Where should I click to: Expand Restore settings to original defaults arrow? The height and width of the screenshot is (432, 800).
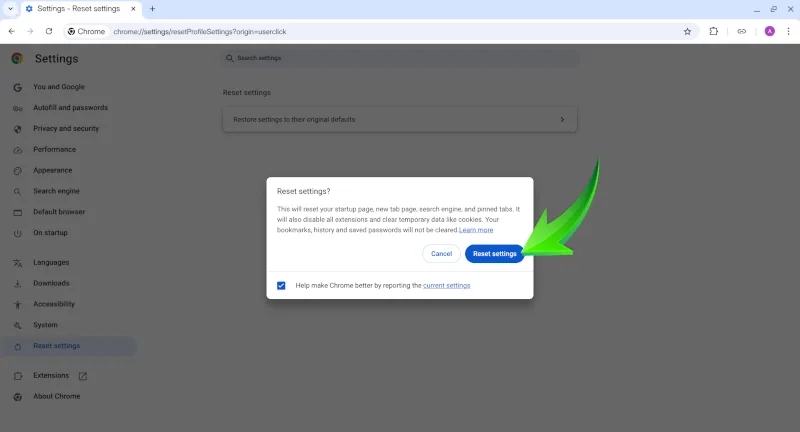click(562, 119)
